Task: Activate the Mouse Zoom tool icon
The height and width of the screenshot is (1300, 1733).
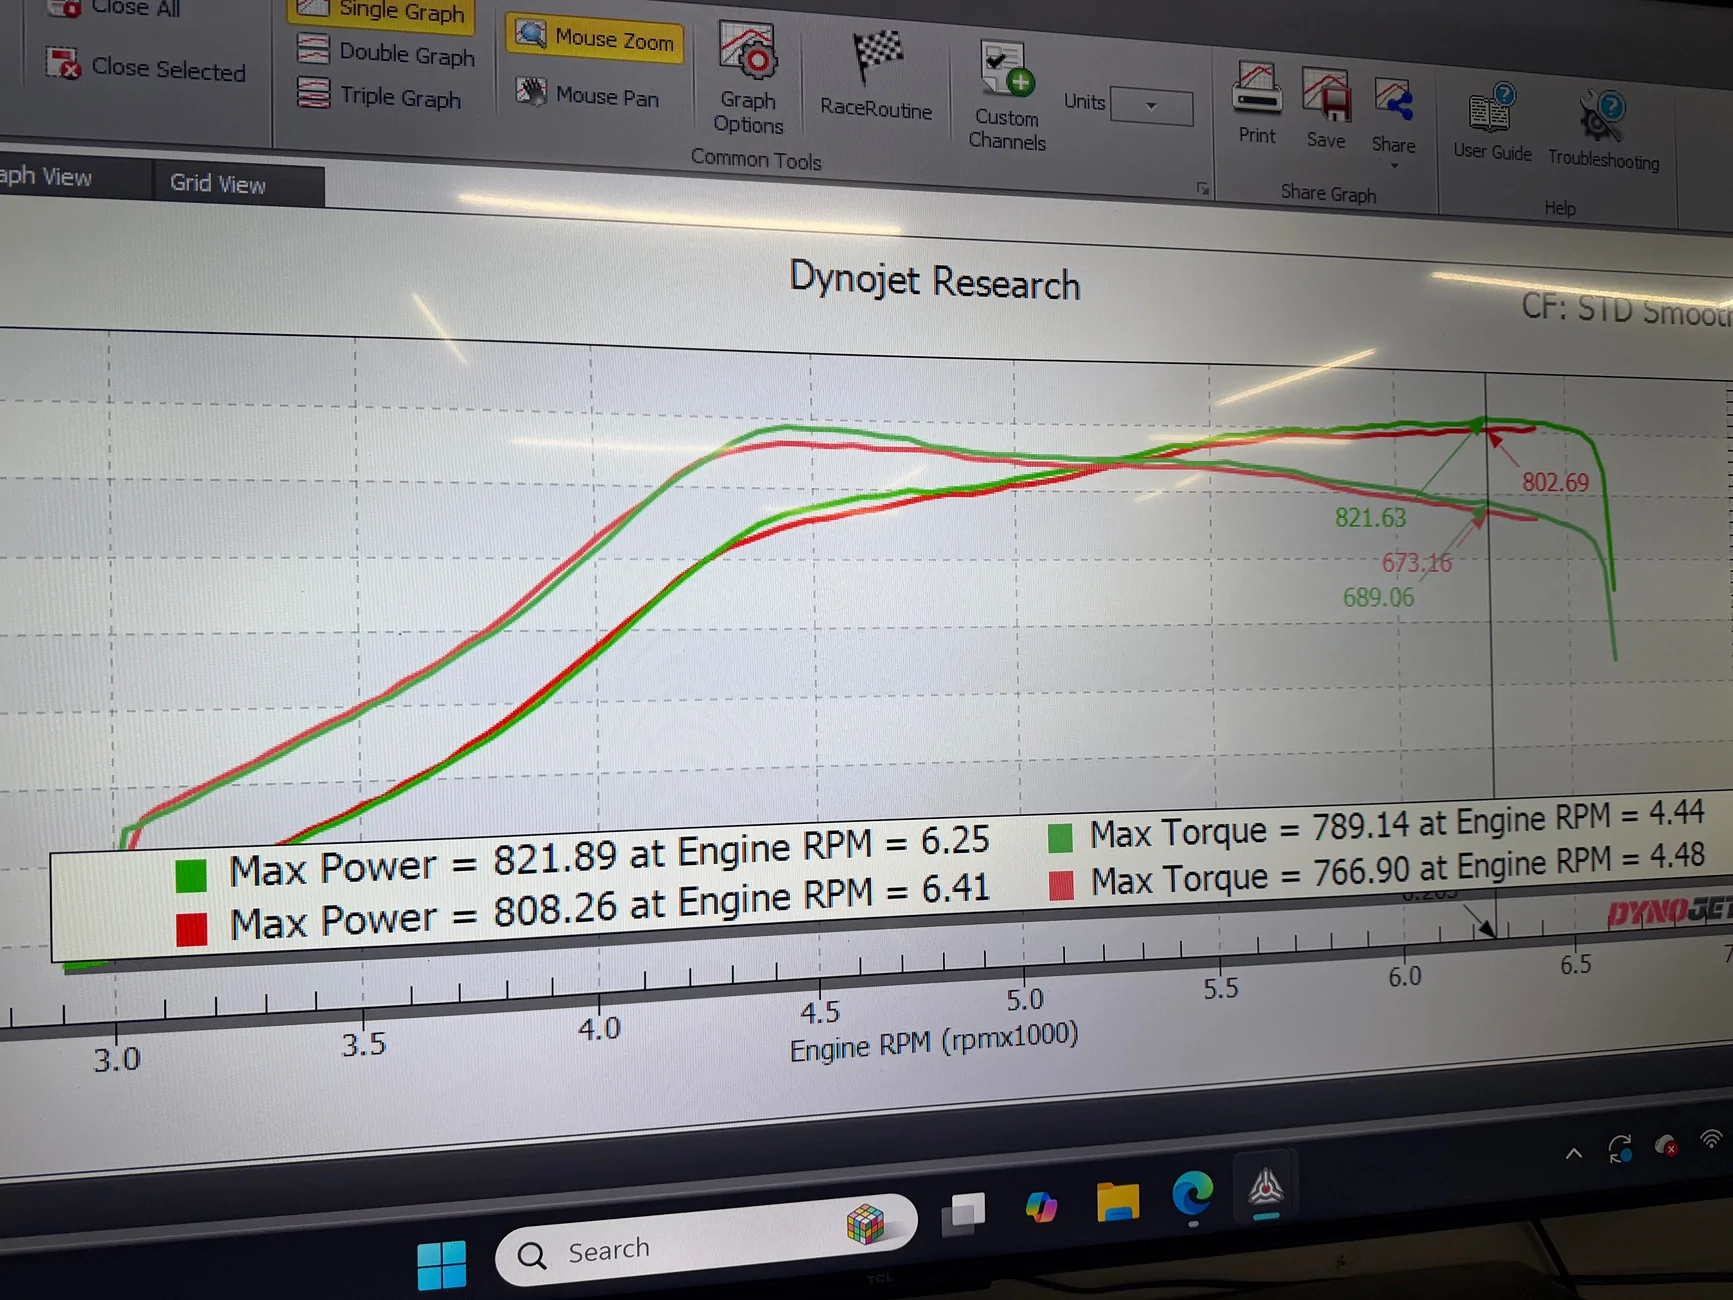Action: [x=530, y=36]
